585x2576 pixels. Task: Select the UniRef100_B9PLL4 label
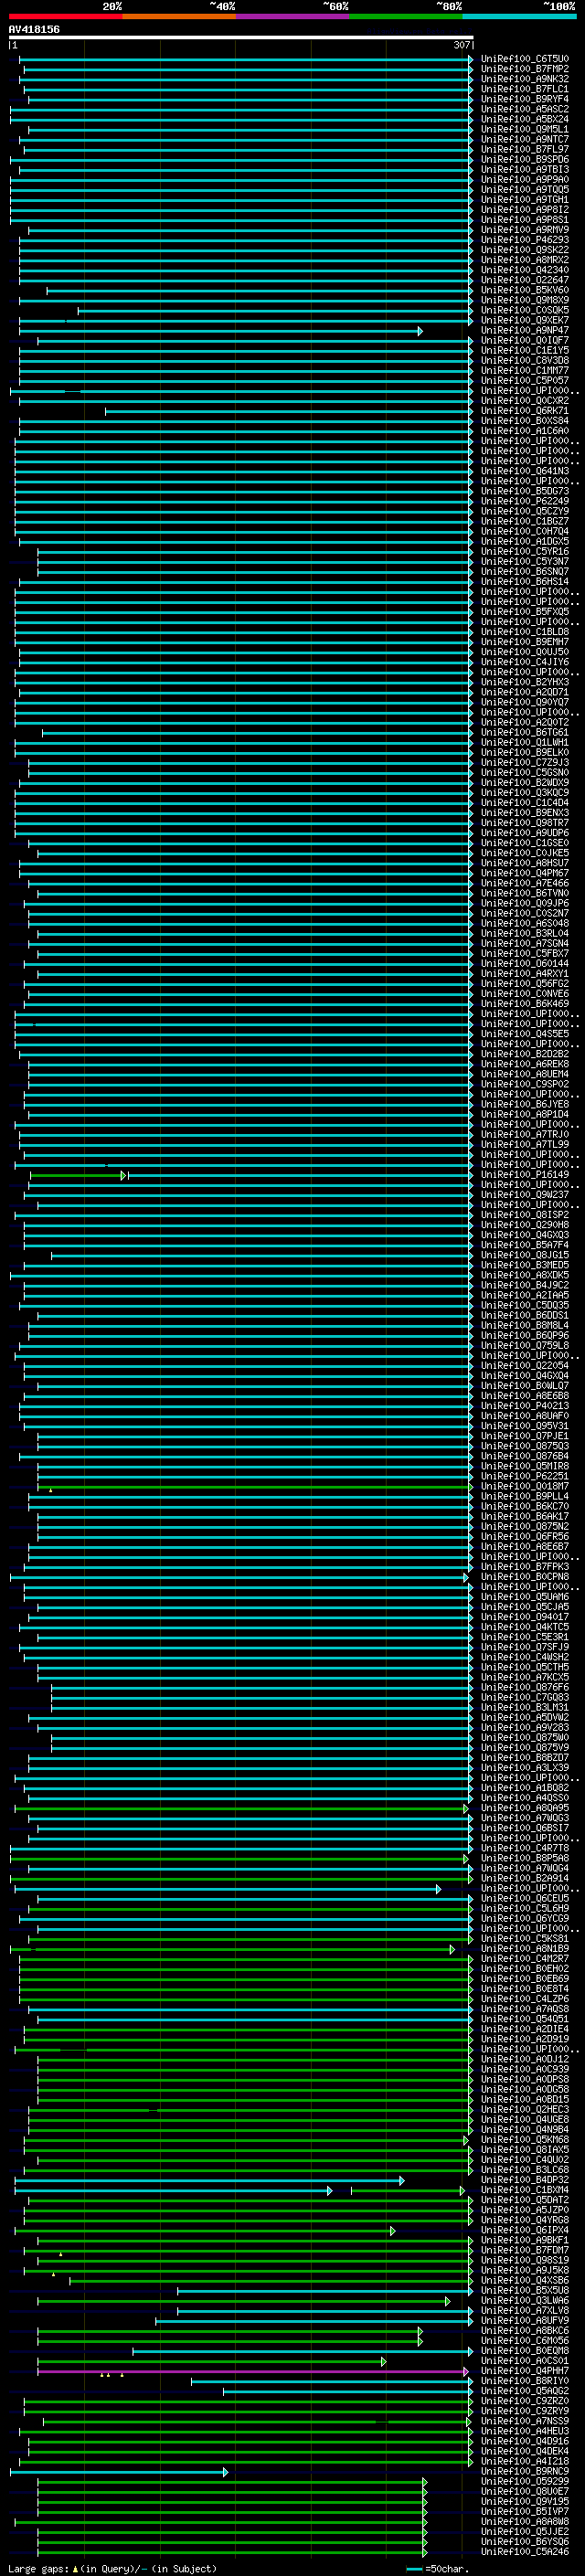pos(525,1496)
